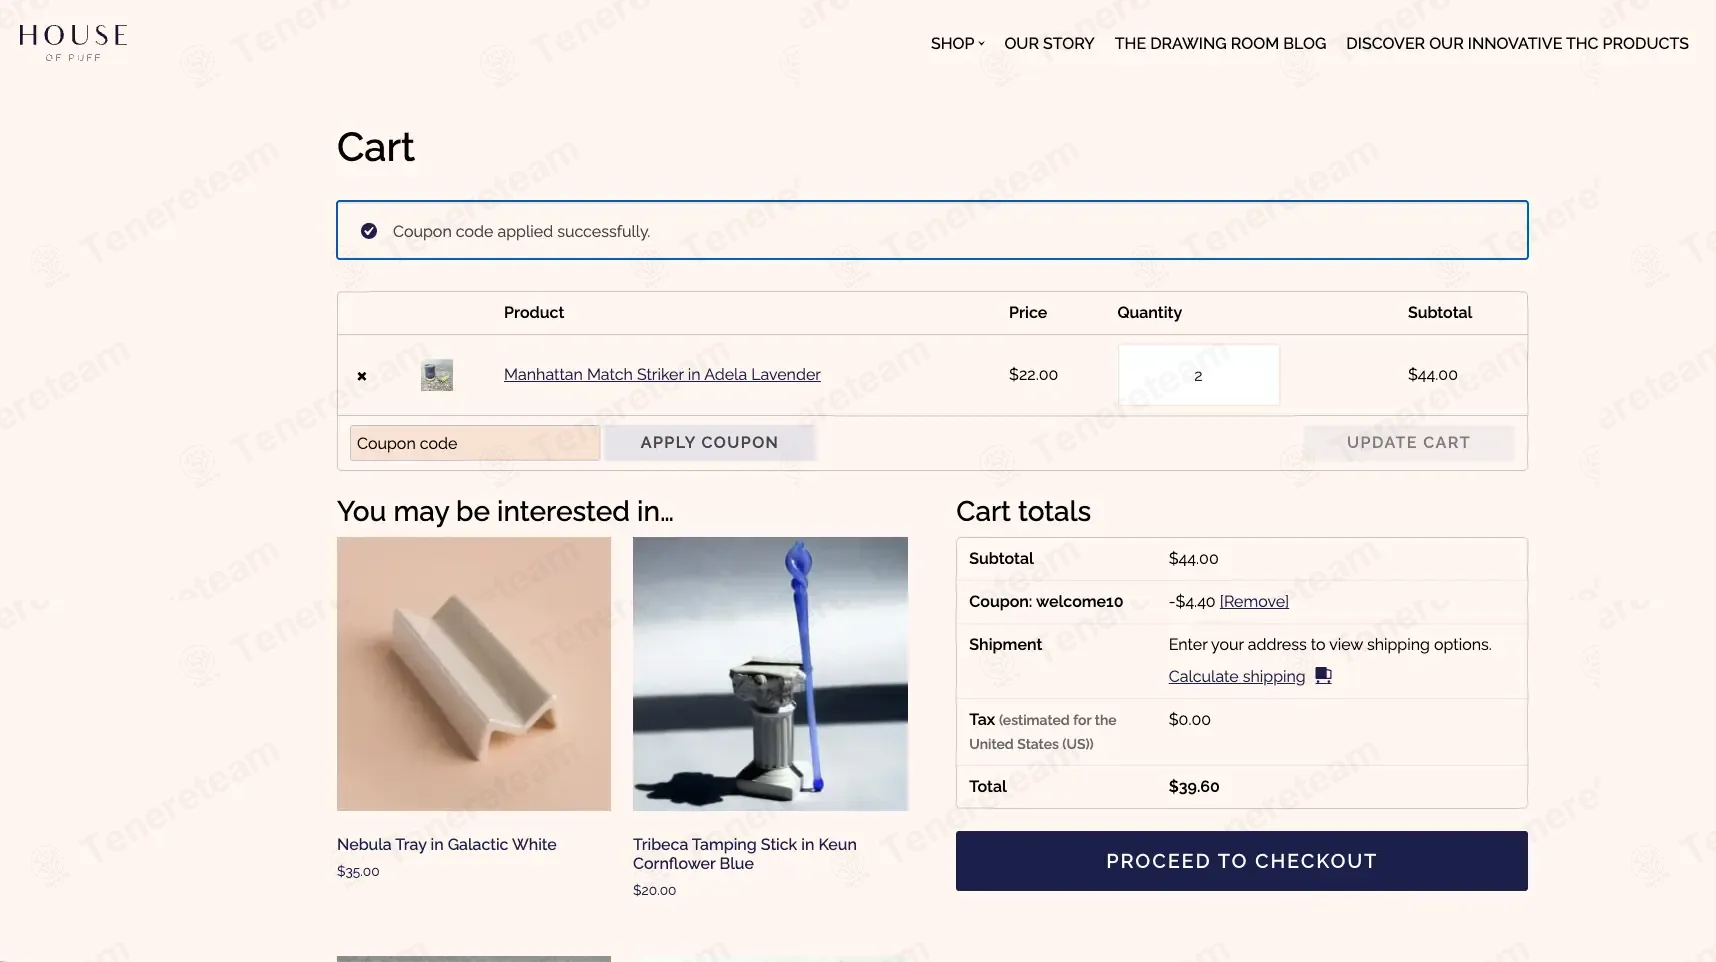Proceed to checkout
Viewport: 1716px width, 962px height.
coord(1241,861)
